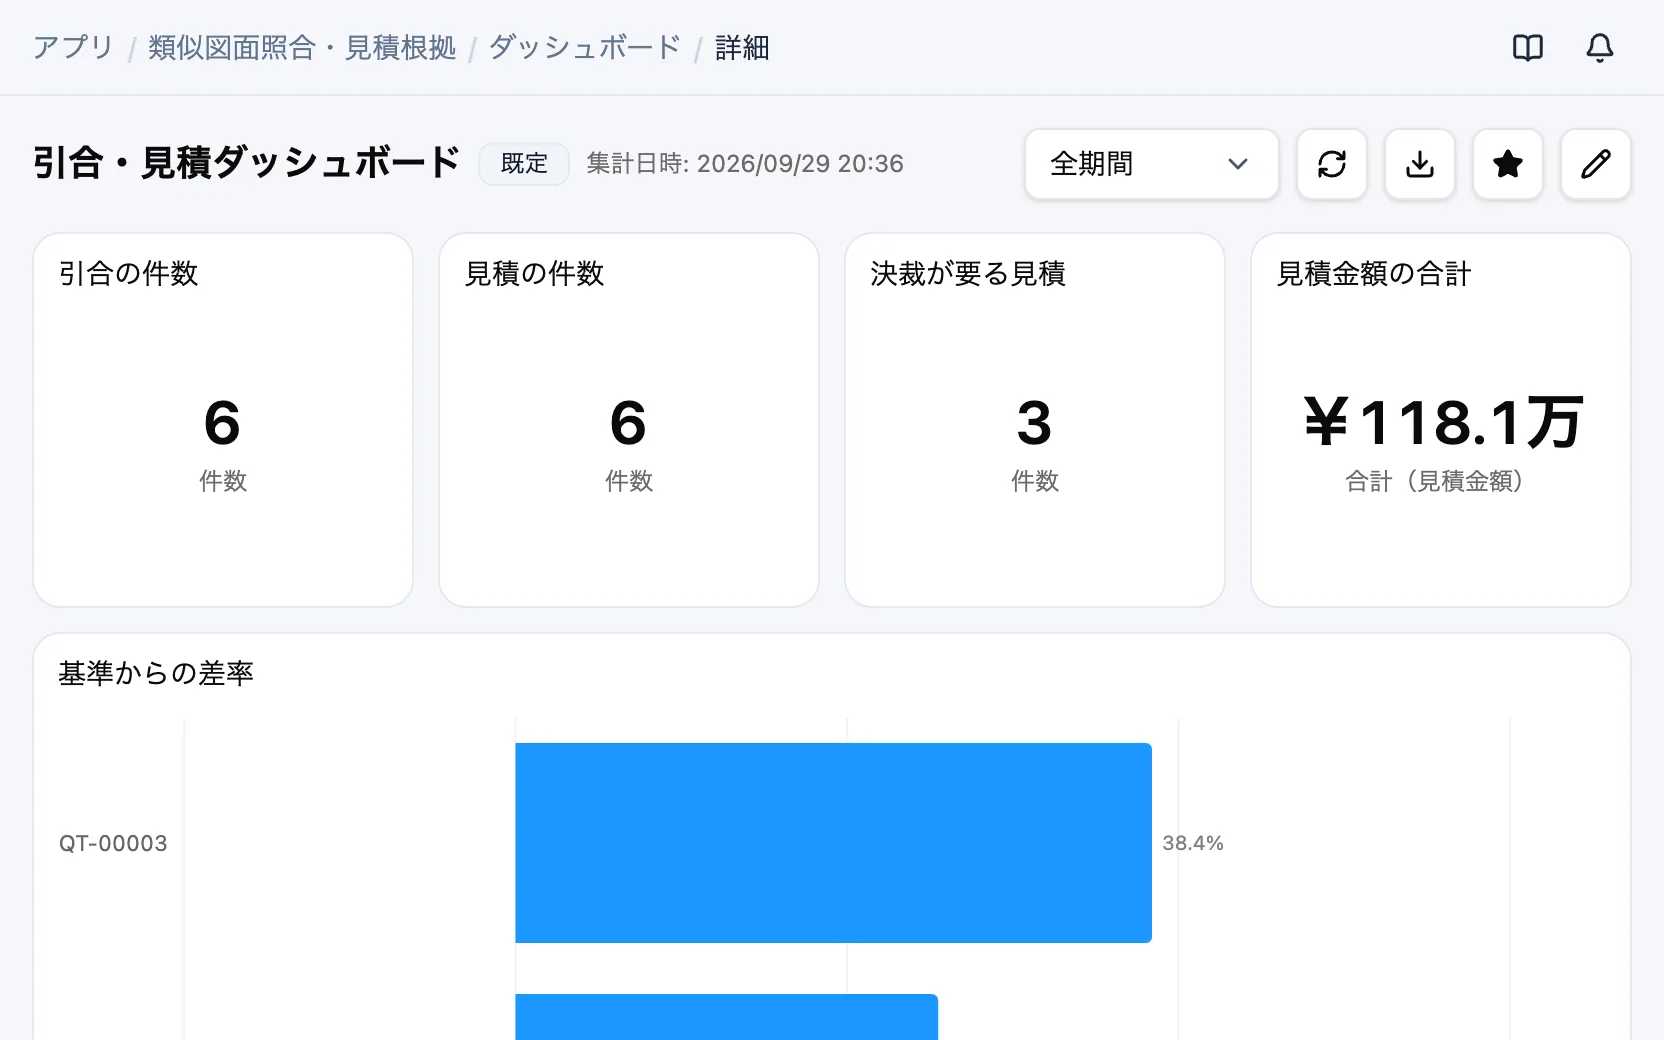Go to アプリ breadcrumb
Screen dimensions: 1664x1040
(x=73, y=47)
